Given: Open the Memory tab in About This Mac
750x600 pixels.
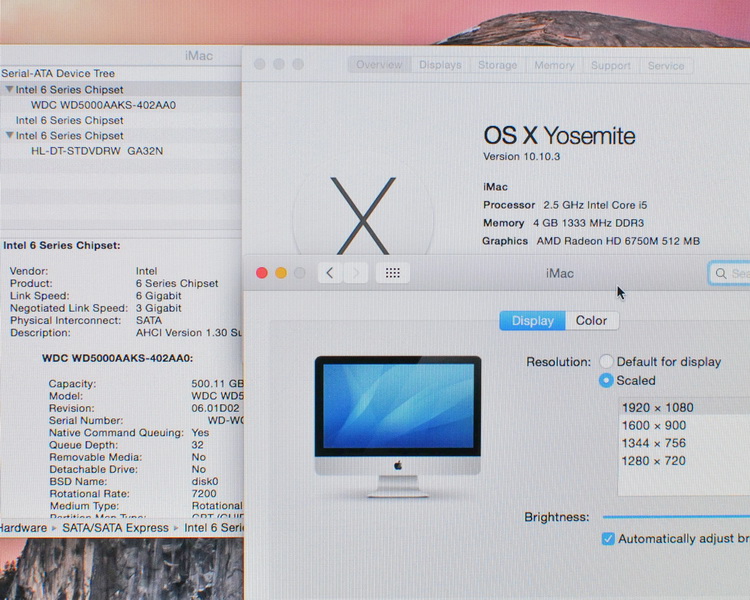Looking at the screenshot, I should pos(554,65).
